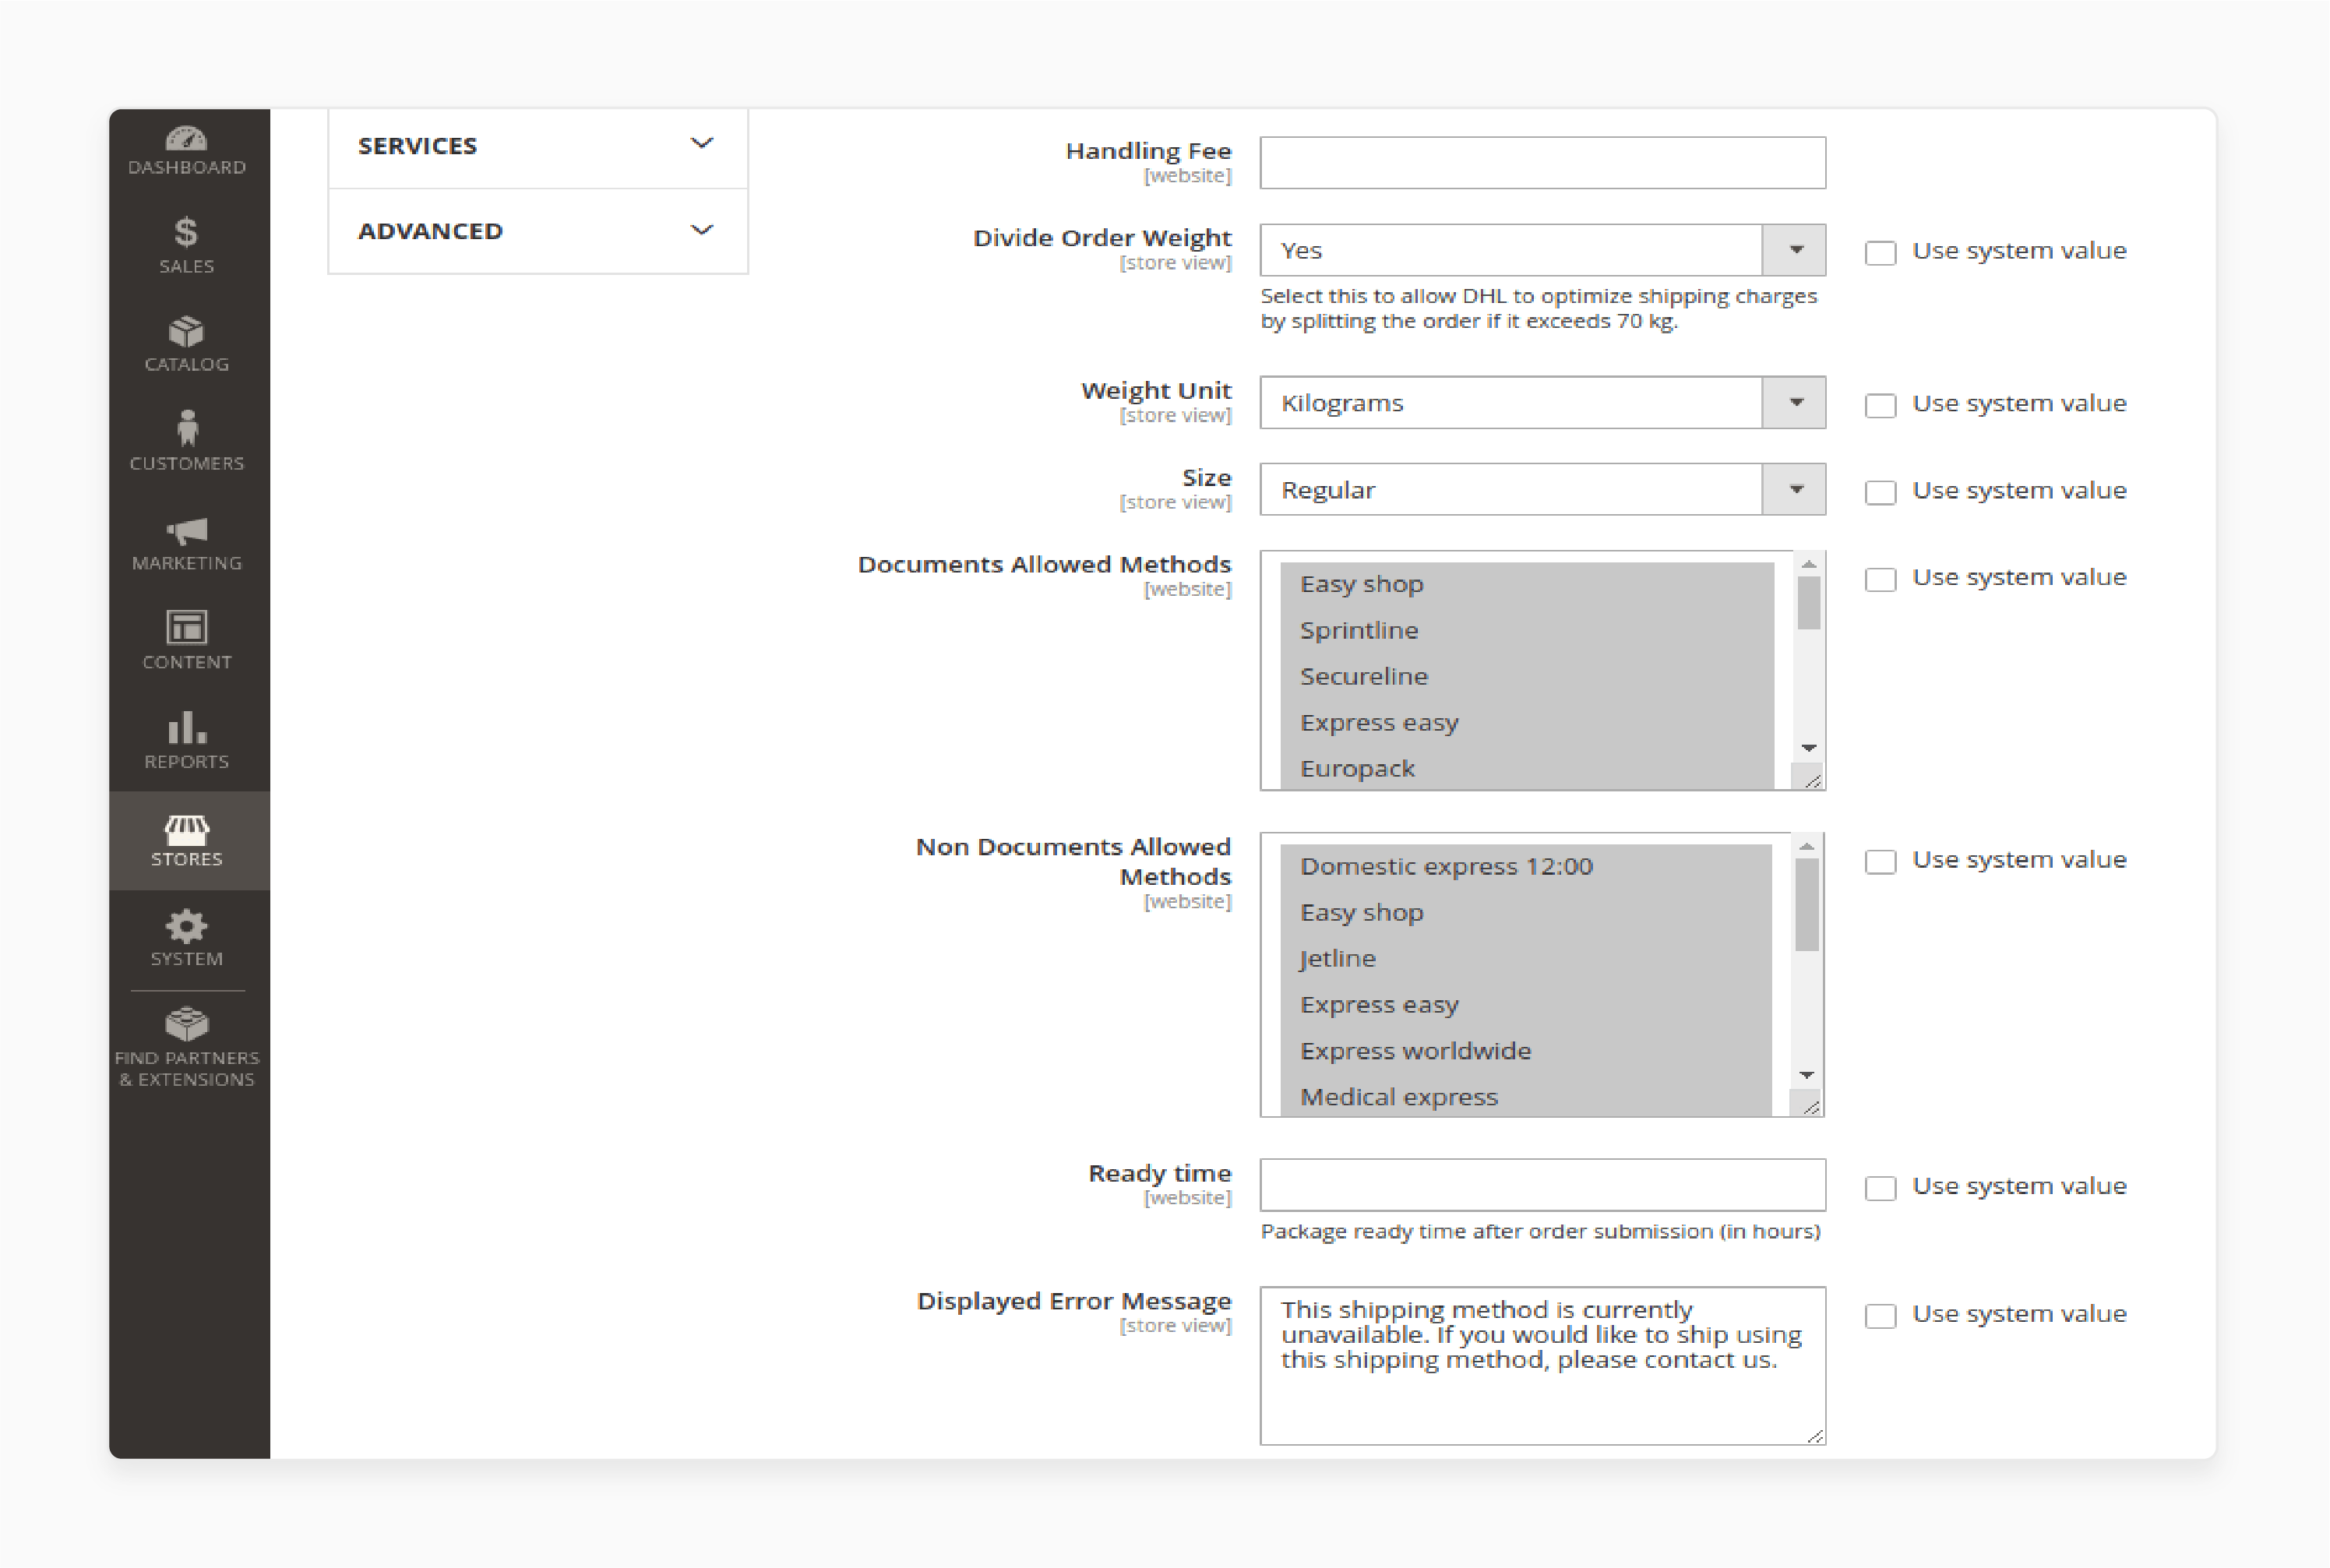The width and height of the screenshot is (2330, 1568).
Task: Click the Non Documents methods scrollbar thumb
Action: click(x=1807, y=905)
